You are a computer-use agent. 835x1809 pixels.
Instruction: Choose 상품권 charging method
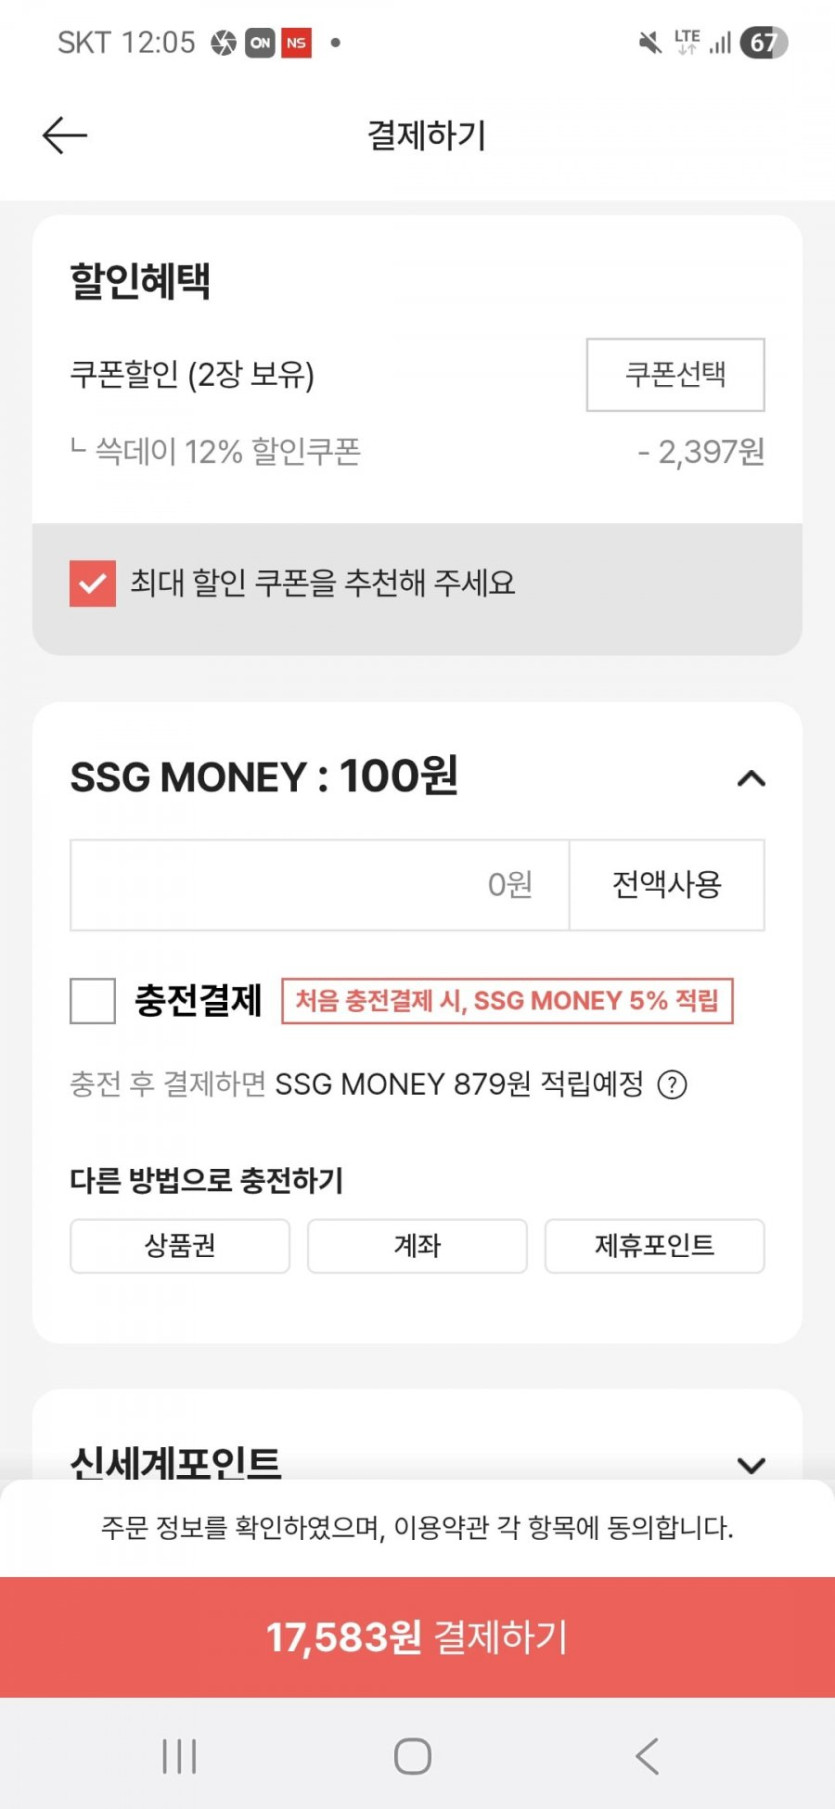coord(180,1245)
